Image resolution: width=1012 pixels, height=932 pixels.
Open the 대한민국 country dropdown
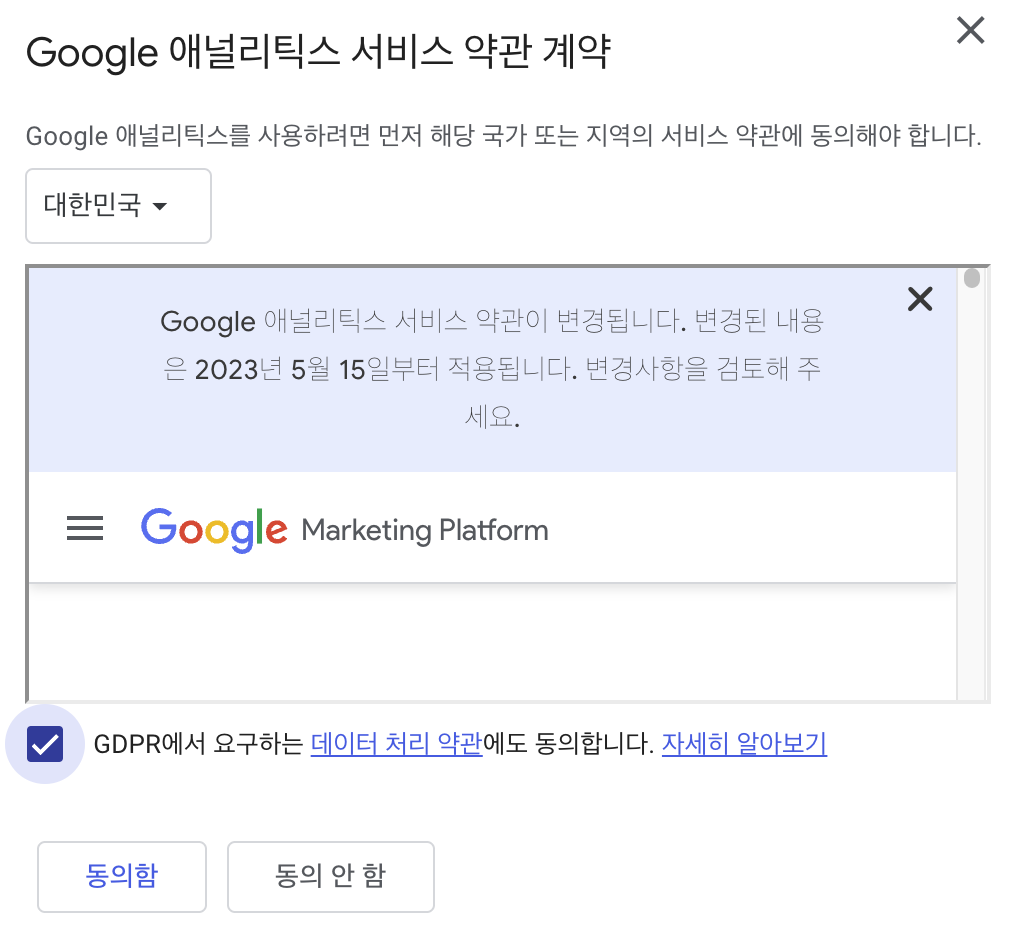118,206
